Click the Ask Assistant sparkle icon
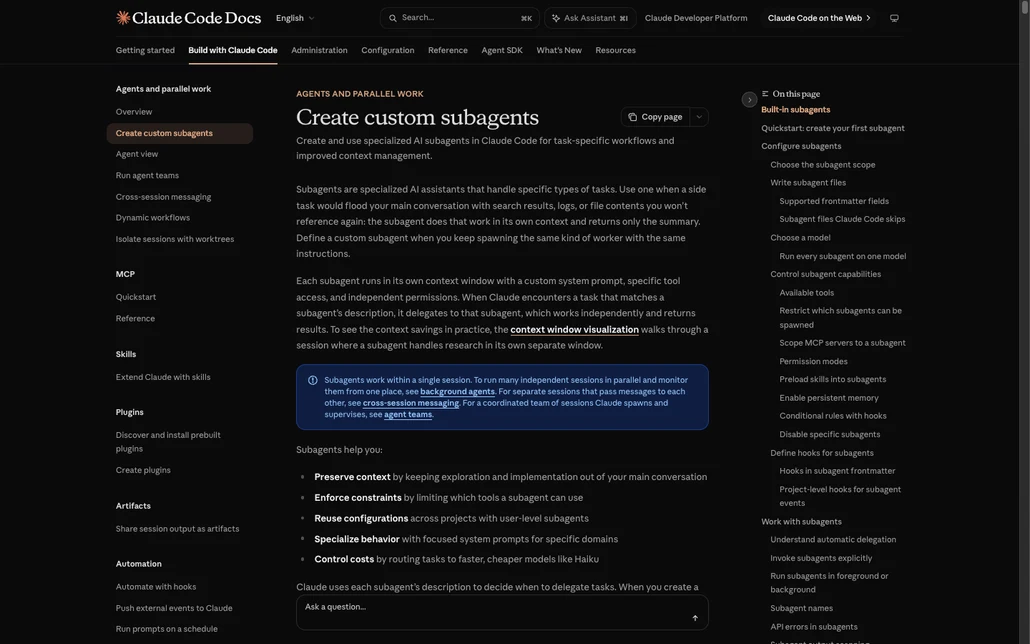This screenshot has width=1030, height=644. (x=556, y=18)
